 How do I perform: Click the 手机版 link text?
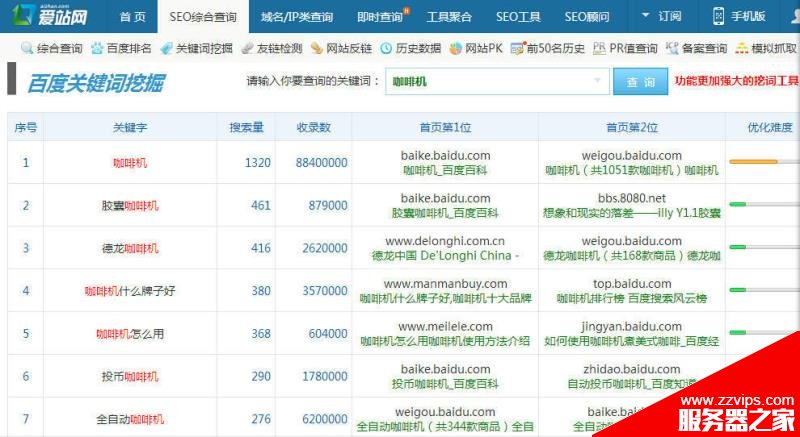(x=748, y=16)
